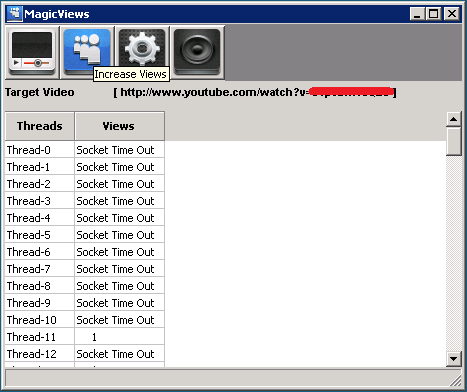Select the Thread-6 cell
467x392 pixels.
(x=40, y=252)
